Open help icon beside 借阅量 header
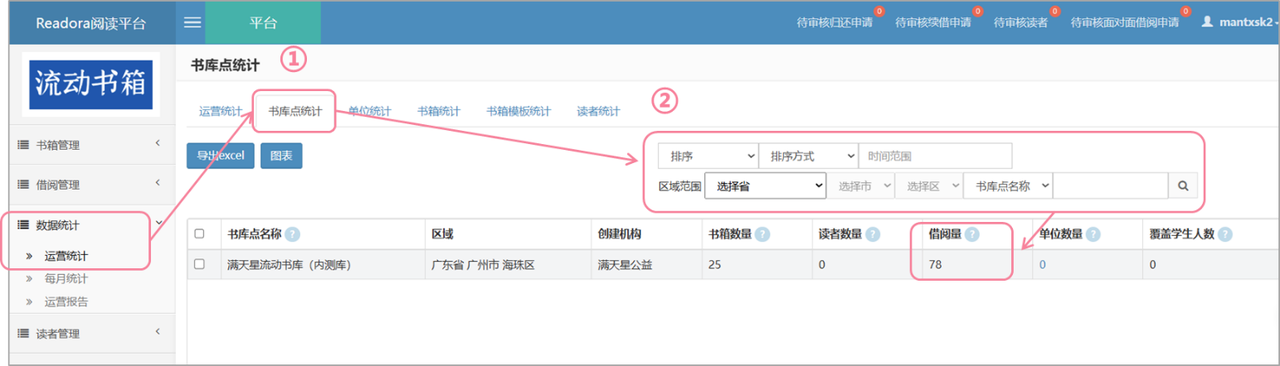 point(971,234)
